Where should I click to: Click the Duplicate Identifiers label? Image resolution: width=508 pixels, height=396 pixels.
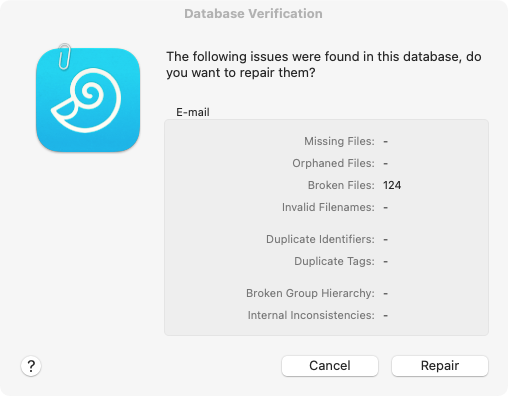coord(320,239)
